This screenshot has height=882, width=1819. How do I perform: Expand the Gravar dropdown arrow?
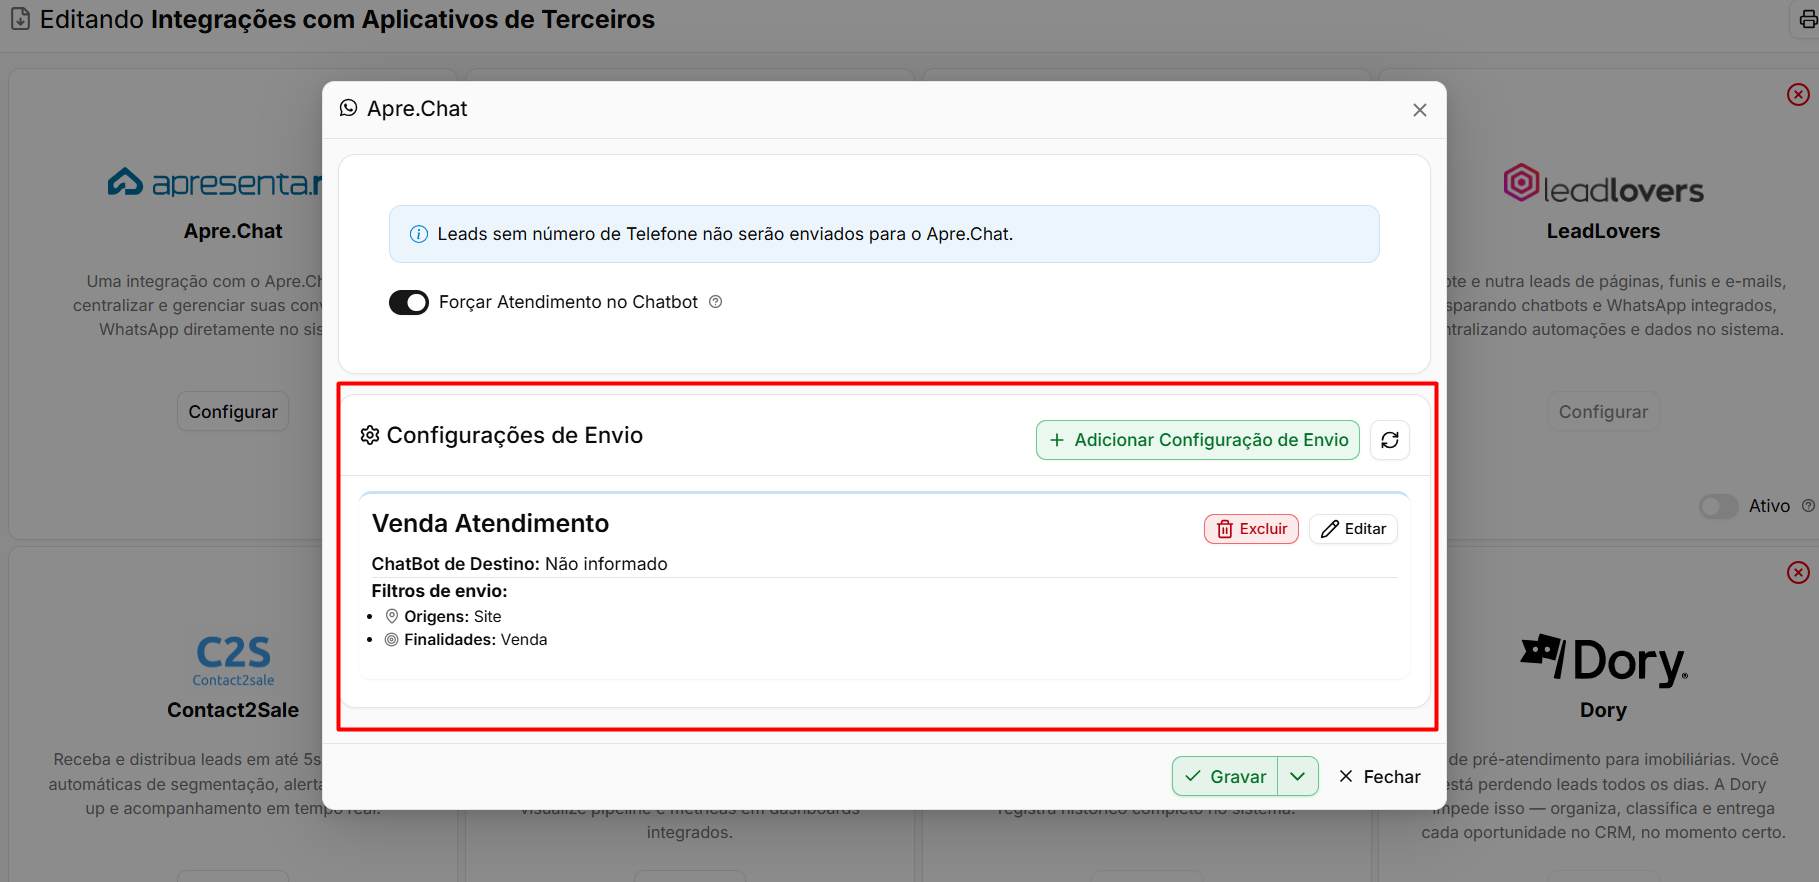point(1298,776)
